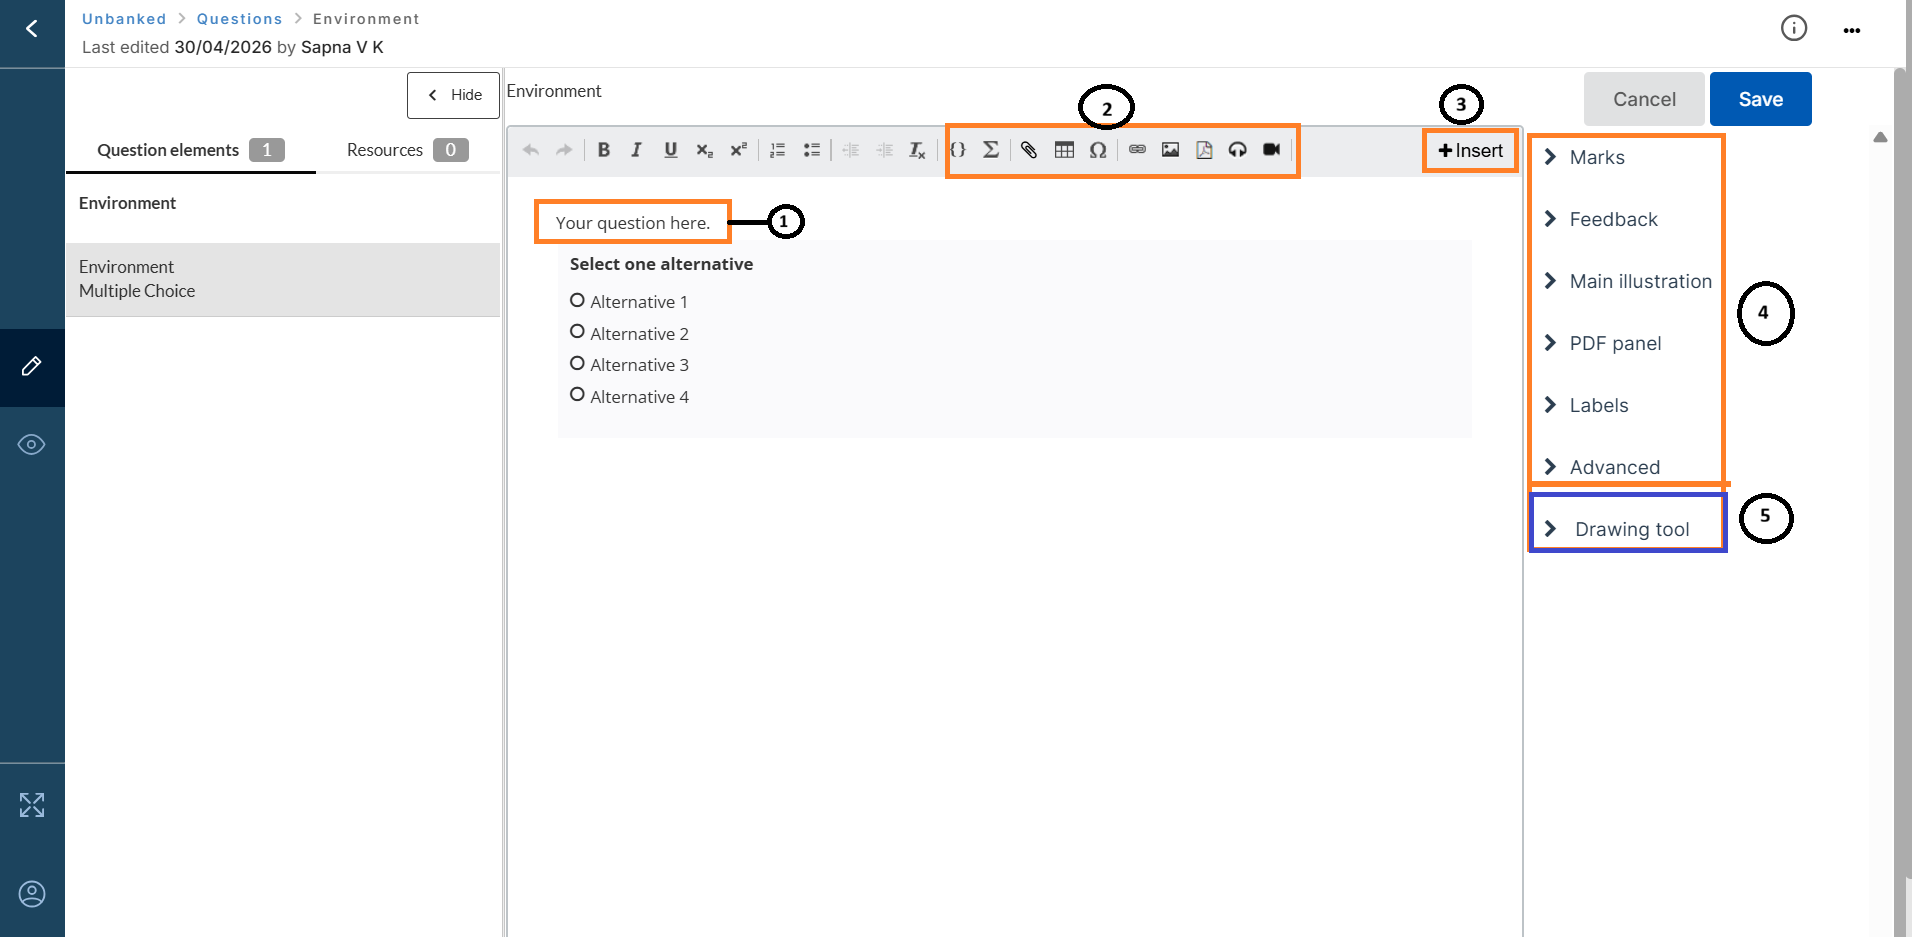
Task: Click the 'Select one alternative' heading
Action: (661, 264)
